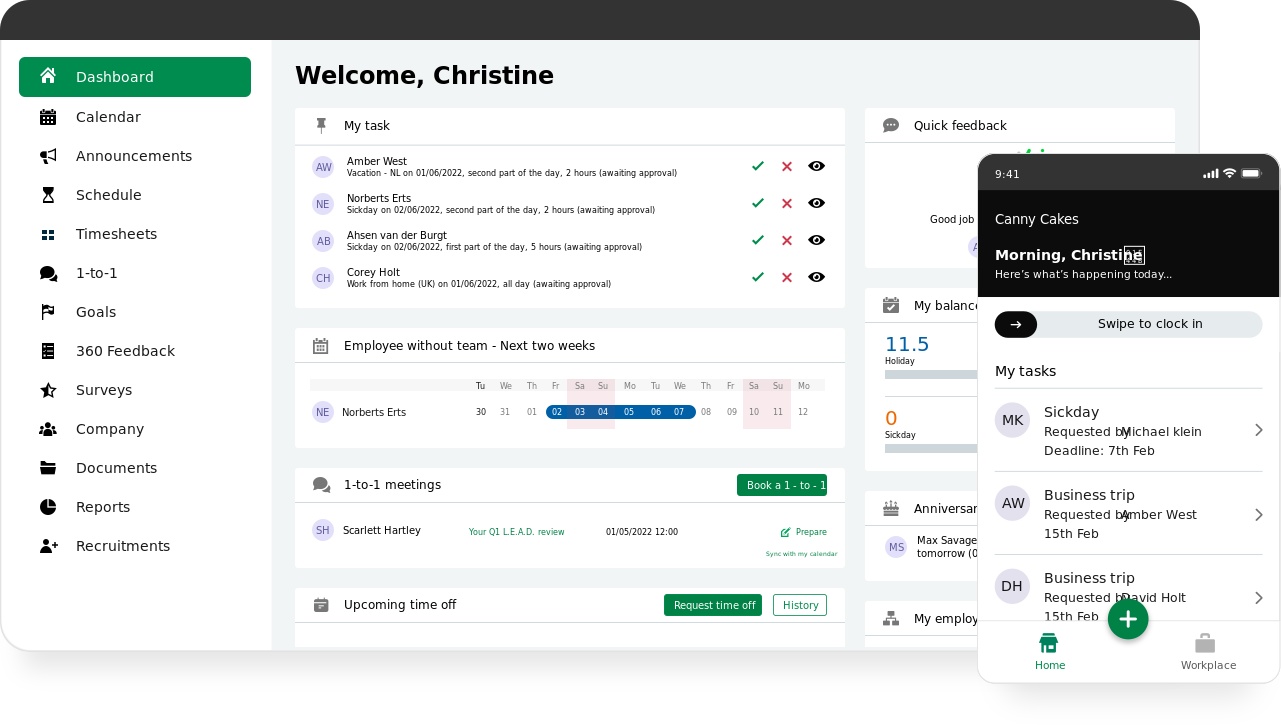1281x726 pixels.
Task: Click the Reports pie chart icon
Action: click(x=48, y=507)
